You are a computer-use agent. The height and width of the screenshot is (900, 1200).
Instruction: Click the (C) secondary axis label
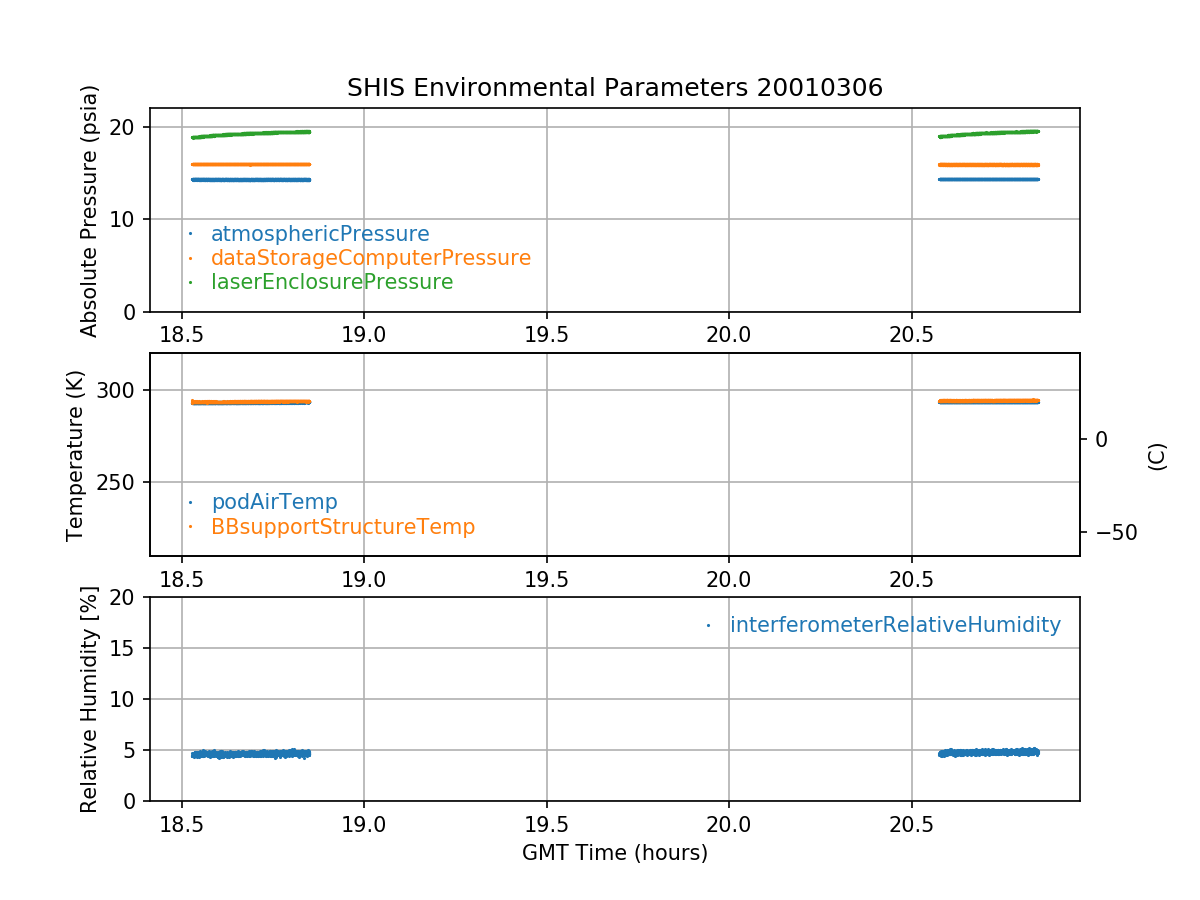click(1157, 456)
